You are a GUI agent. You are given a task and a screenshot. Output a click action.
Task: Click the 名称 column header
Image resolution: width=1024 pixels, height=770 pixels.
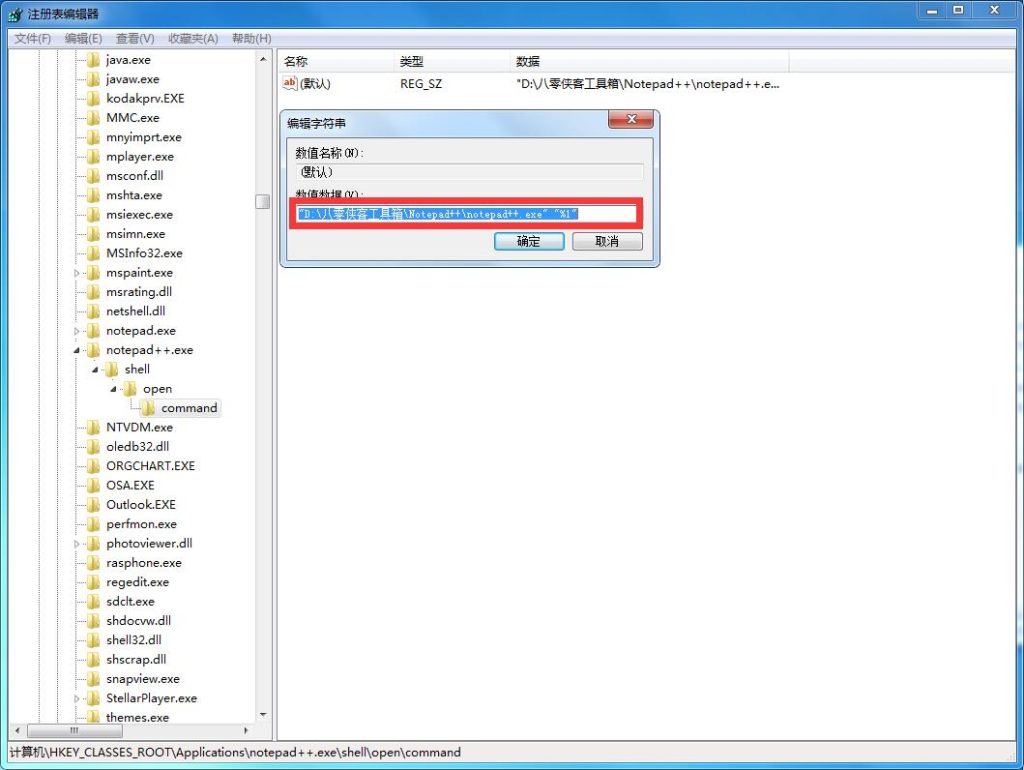[x=336, y=61]
